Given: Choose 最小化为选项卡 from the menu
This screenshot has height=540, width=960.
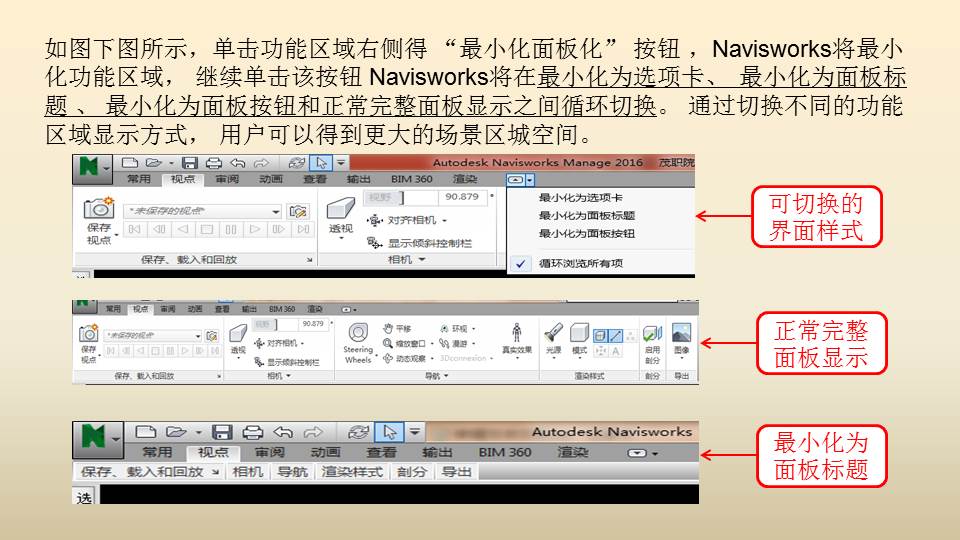Looking at the screenshot, I should pyautogui.click(x=580, y=198).
